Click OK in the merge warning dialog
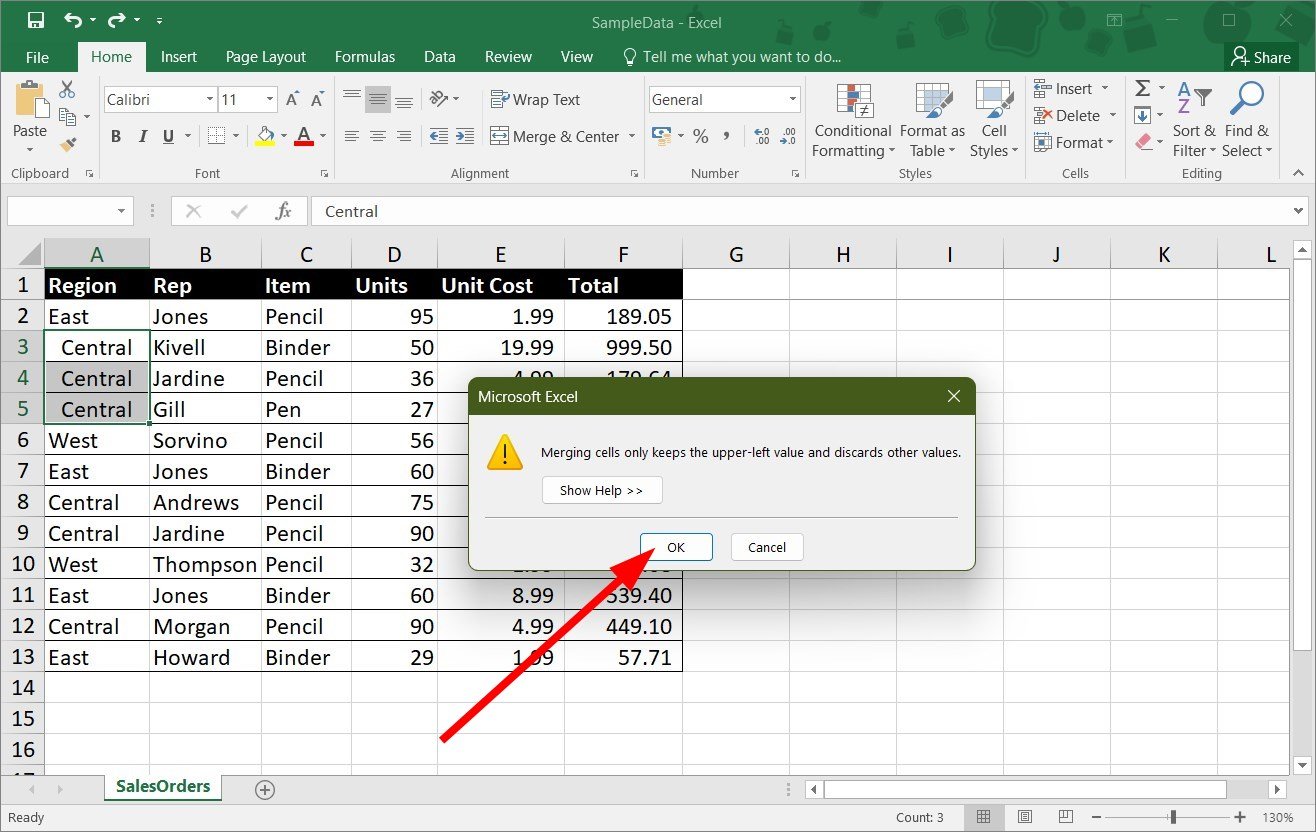The image size is (1316, 832). coord(676,547)
